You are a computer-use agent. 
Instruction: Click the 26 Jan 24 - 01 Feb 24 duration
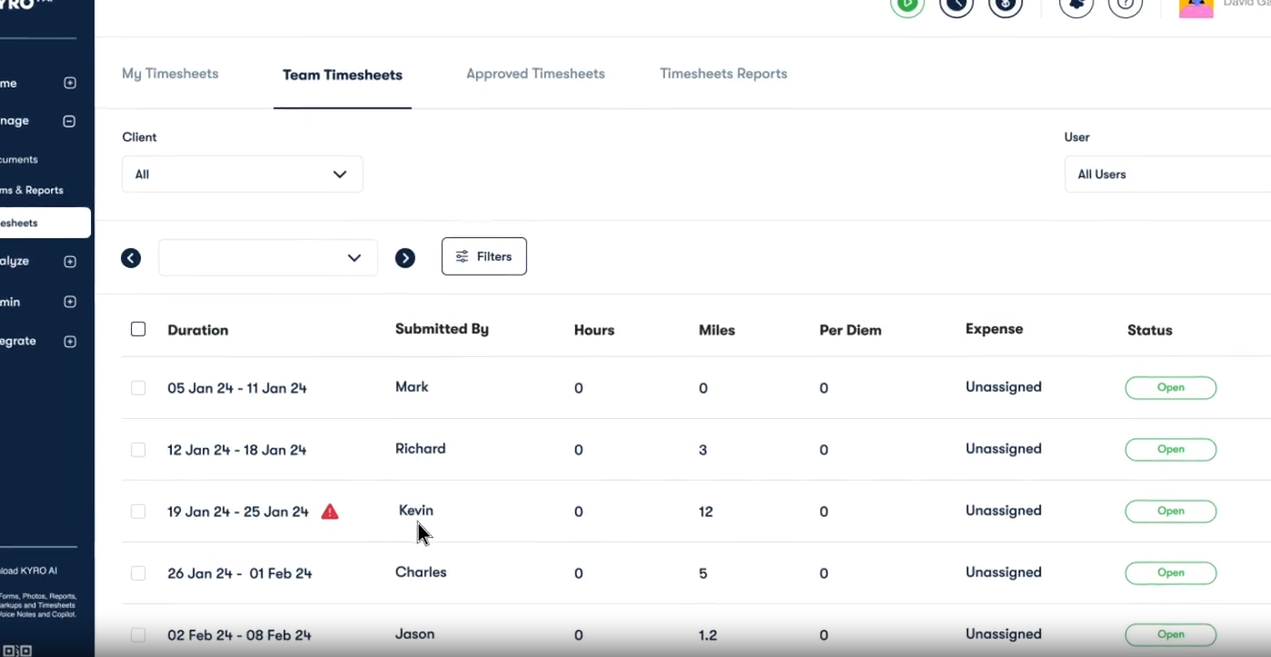pyautogui.click(x=240, y=574)
